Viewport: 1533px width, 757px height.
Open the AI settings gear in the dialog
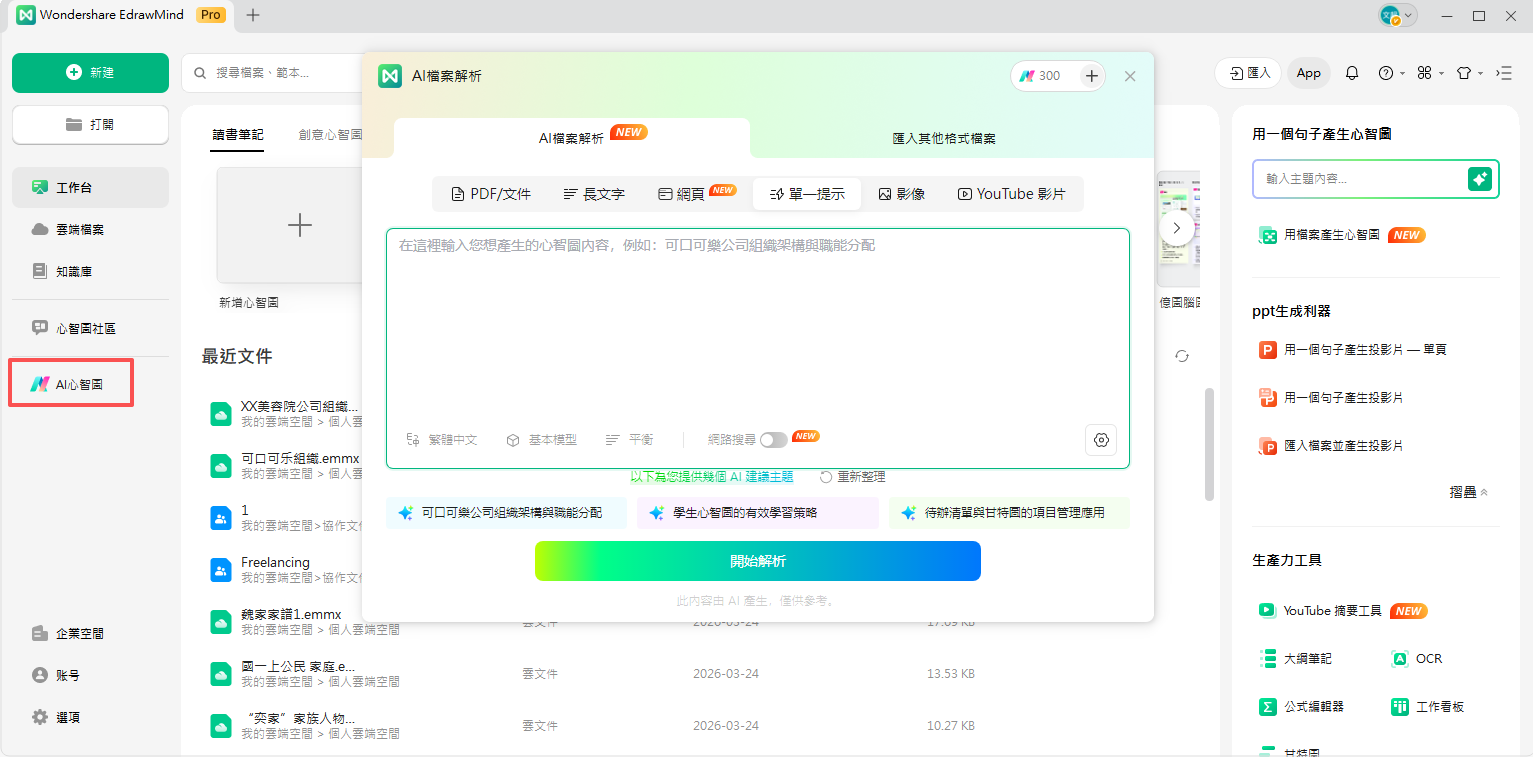tap(1100, 439)
